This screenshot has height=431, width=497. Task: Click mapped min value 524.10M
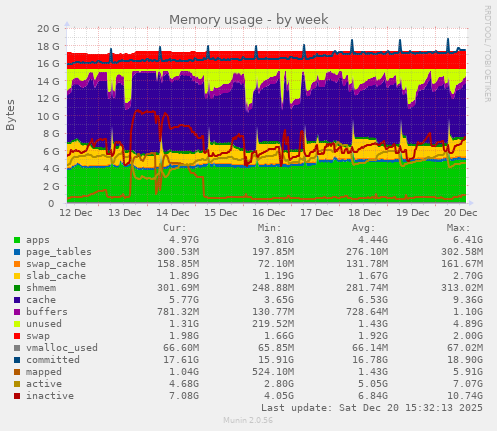click(x=273, y=372)
